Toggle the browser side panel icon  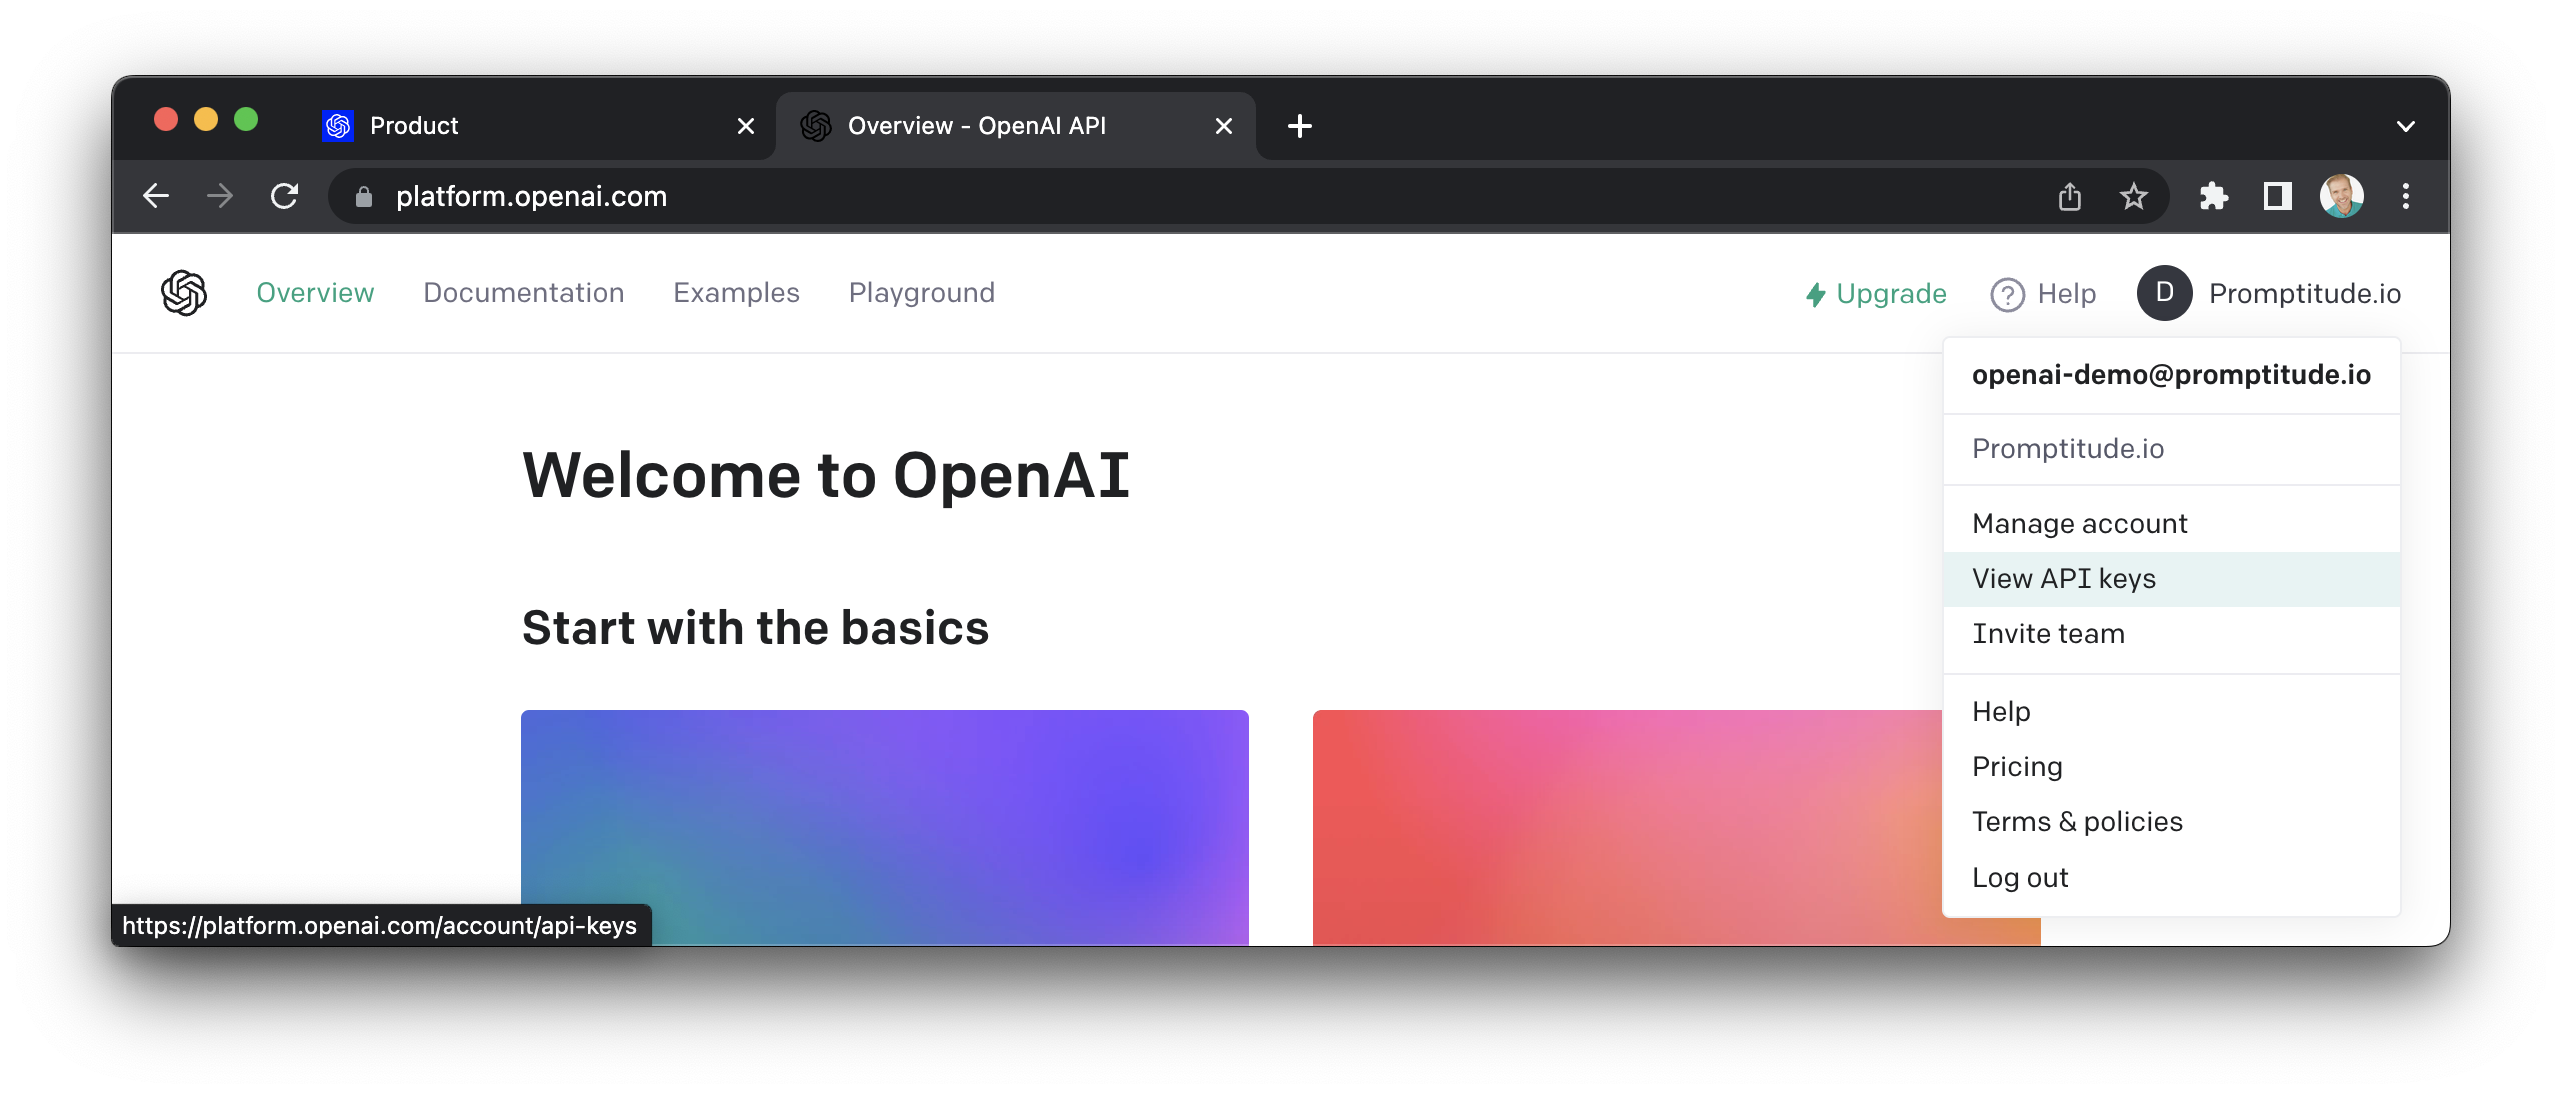[x=2277, y=196]
